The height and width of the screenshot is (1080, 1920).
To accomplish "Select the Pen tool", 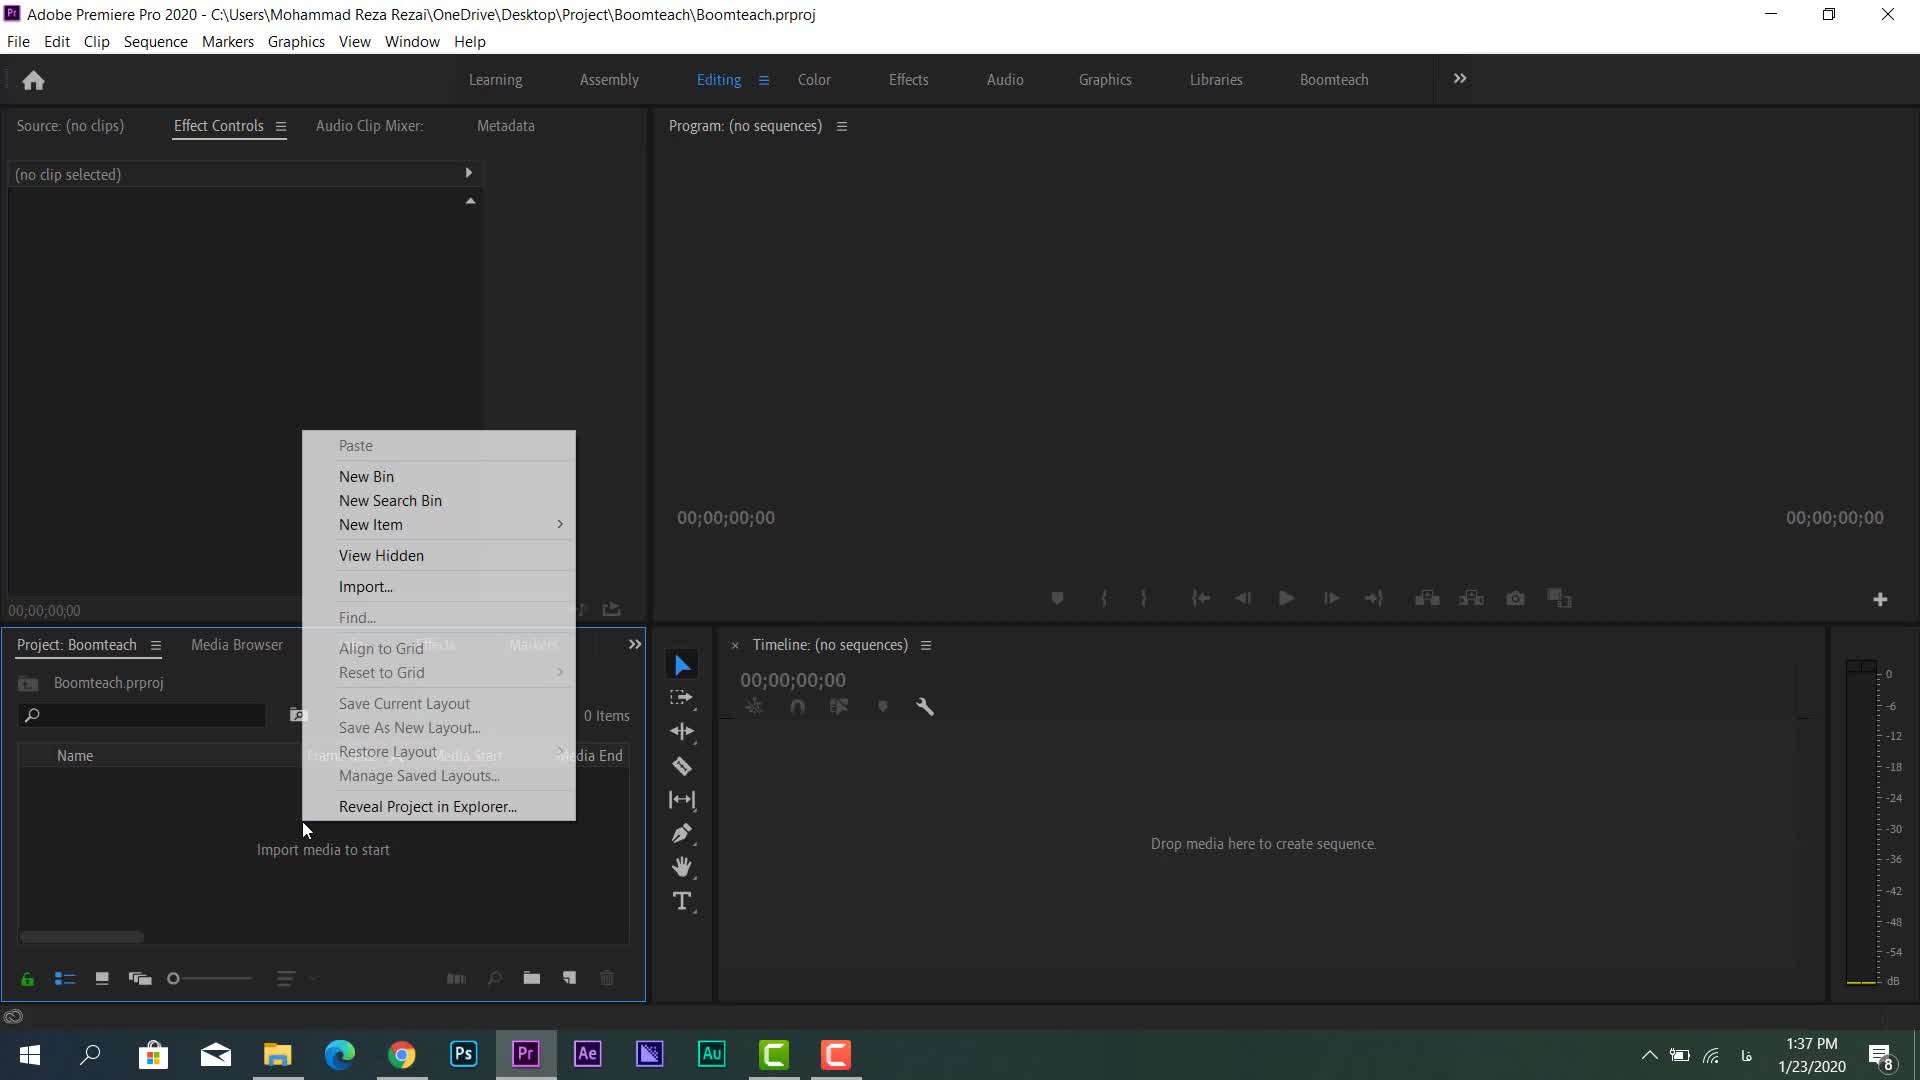I will coord(682,833).
